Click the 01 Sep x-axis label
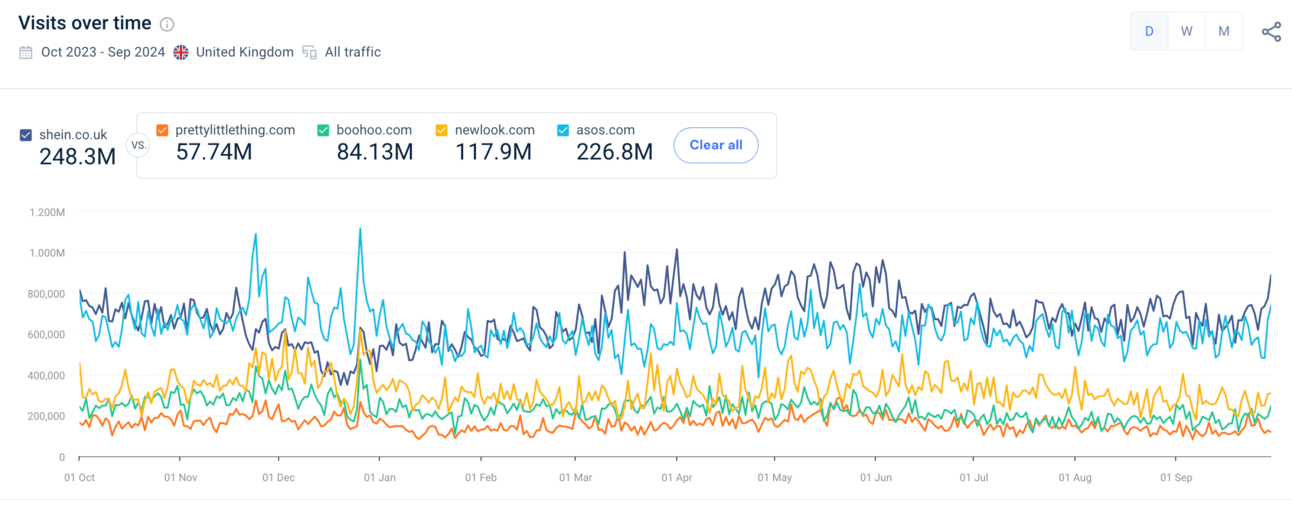The height and width of the screenshot is (511, 1292). 1176,478
